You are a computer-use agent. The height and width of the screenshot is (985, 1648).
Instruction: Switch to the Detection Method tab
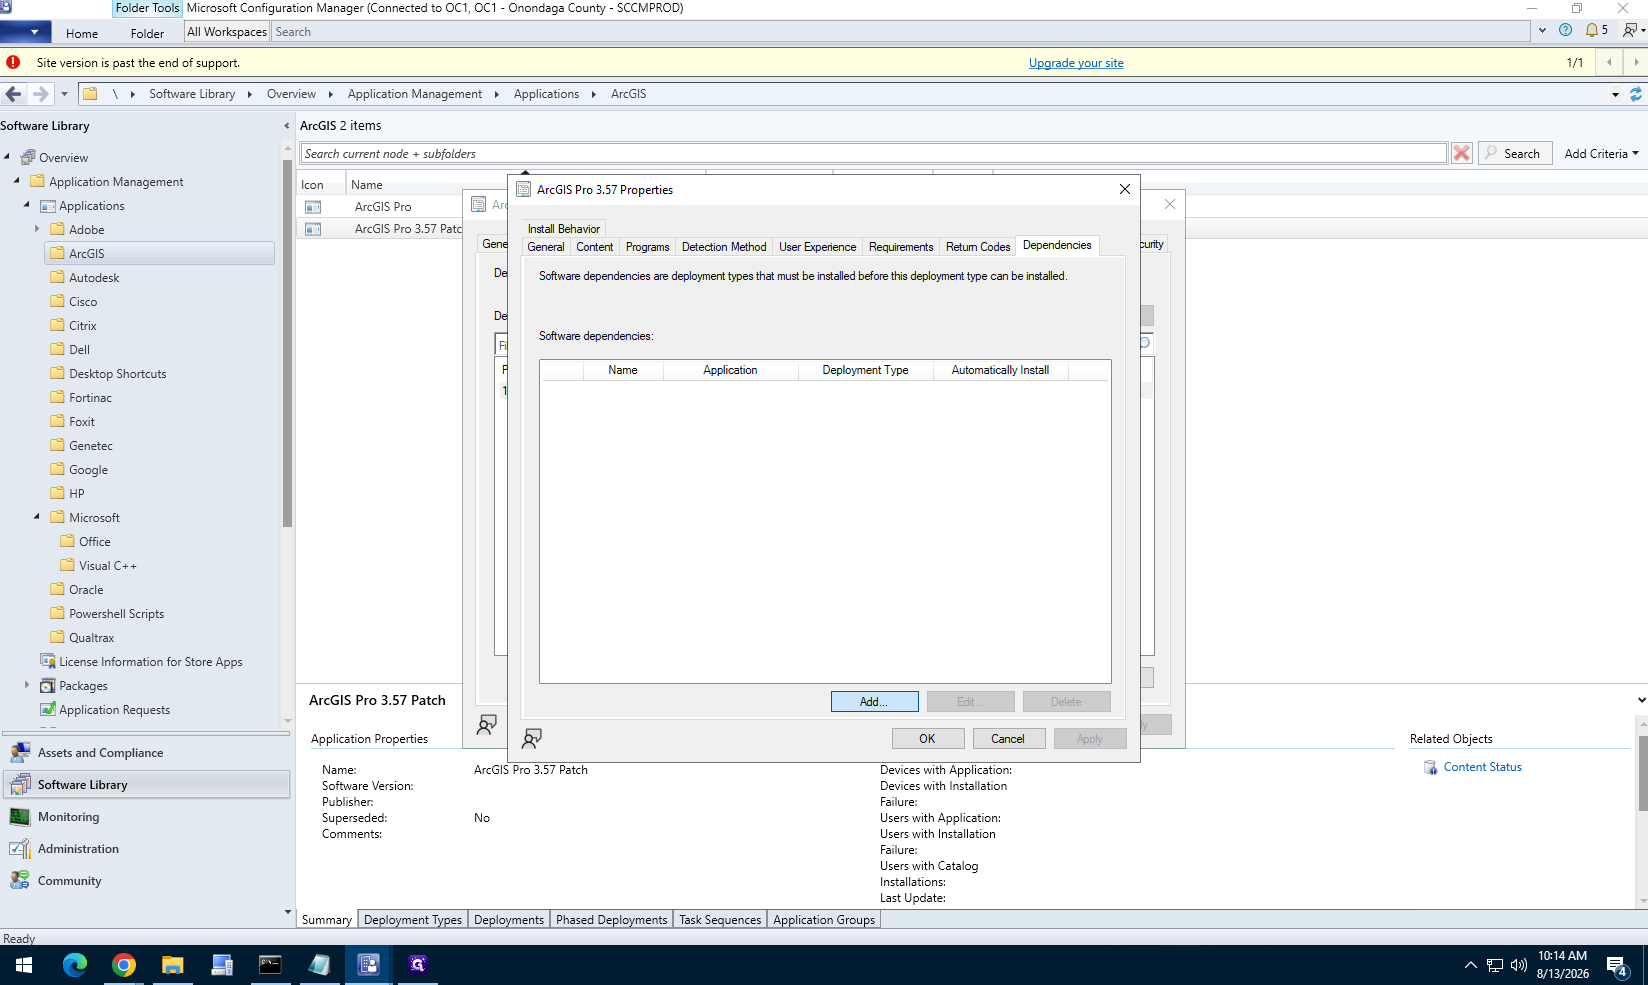point(724,247)
